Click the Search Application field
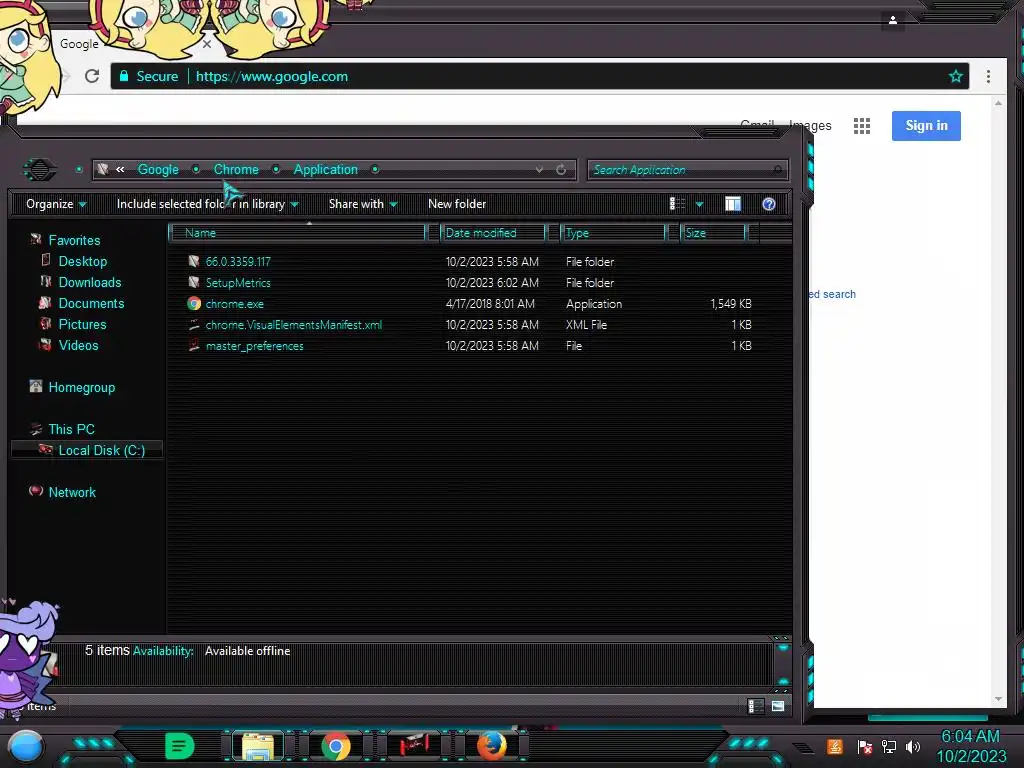 (687, 170)
